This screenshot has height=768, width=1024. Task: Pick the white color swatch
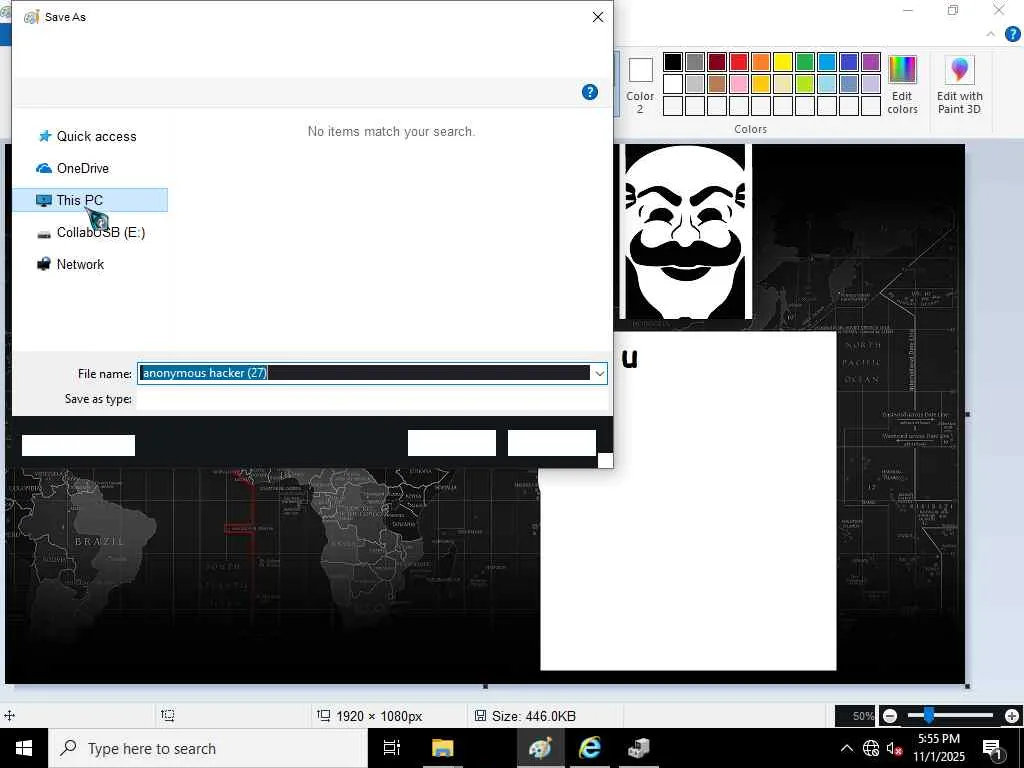click(673, 84)
